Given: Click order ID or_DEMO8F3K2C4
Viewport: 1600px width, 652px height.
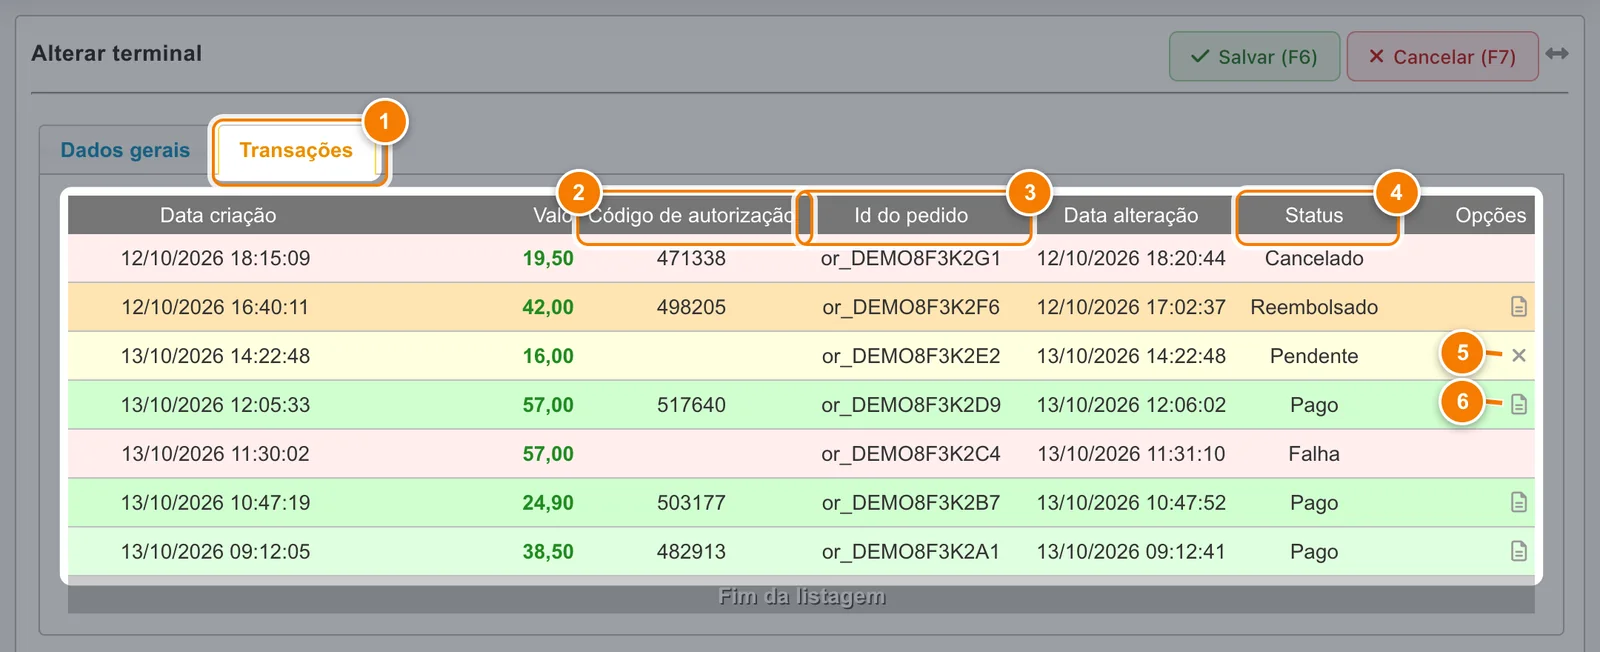Looking at the screenshot, I should (911, 454).
